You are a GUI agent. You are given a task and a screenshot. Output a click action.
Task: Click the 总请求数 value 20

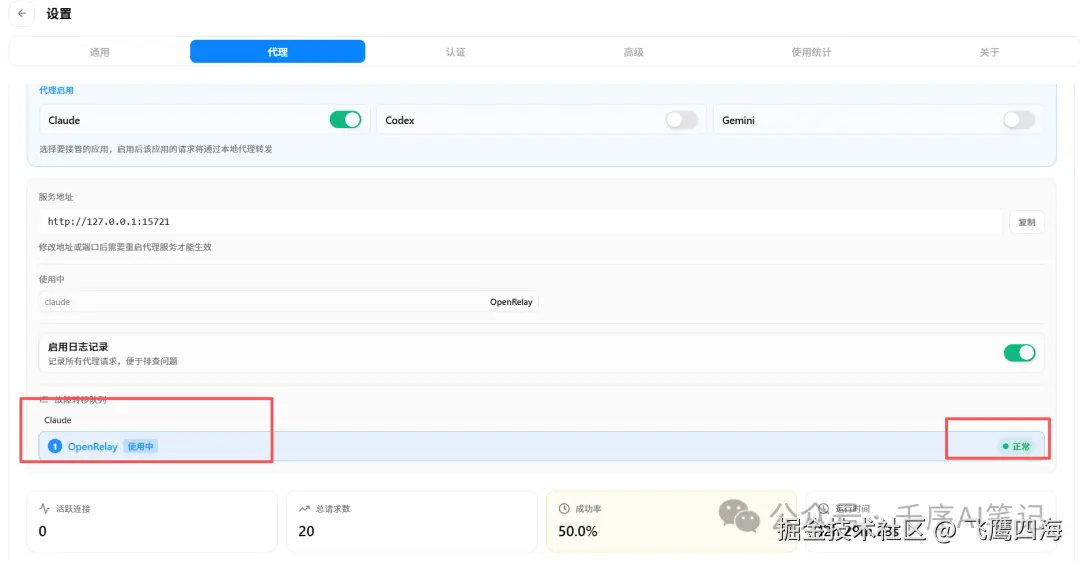[x=307, y=531]
